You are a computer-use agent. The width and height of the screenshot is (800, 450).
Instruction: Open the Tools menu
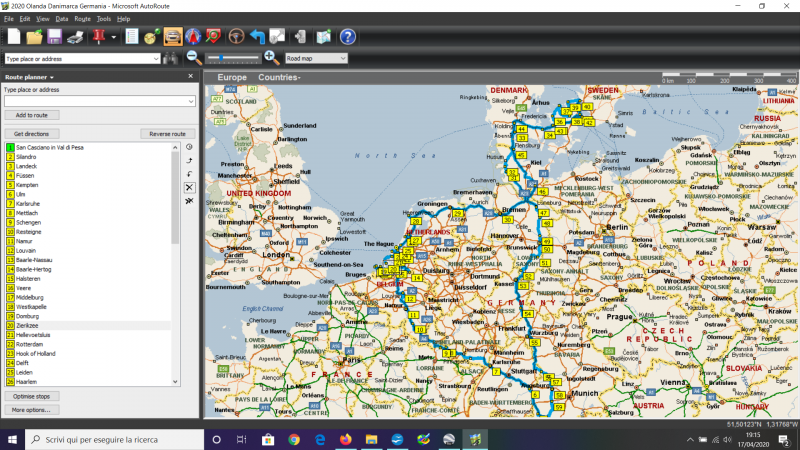tap(103, 18)
